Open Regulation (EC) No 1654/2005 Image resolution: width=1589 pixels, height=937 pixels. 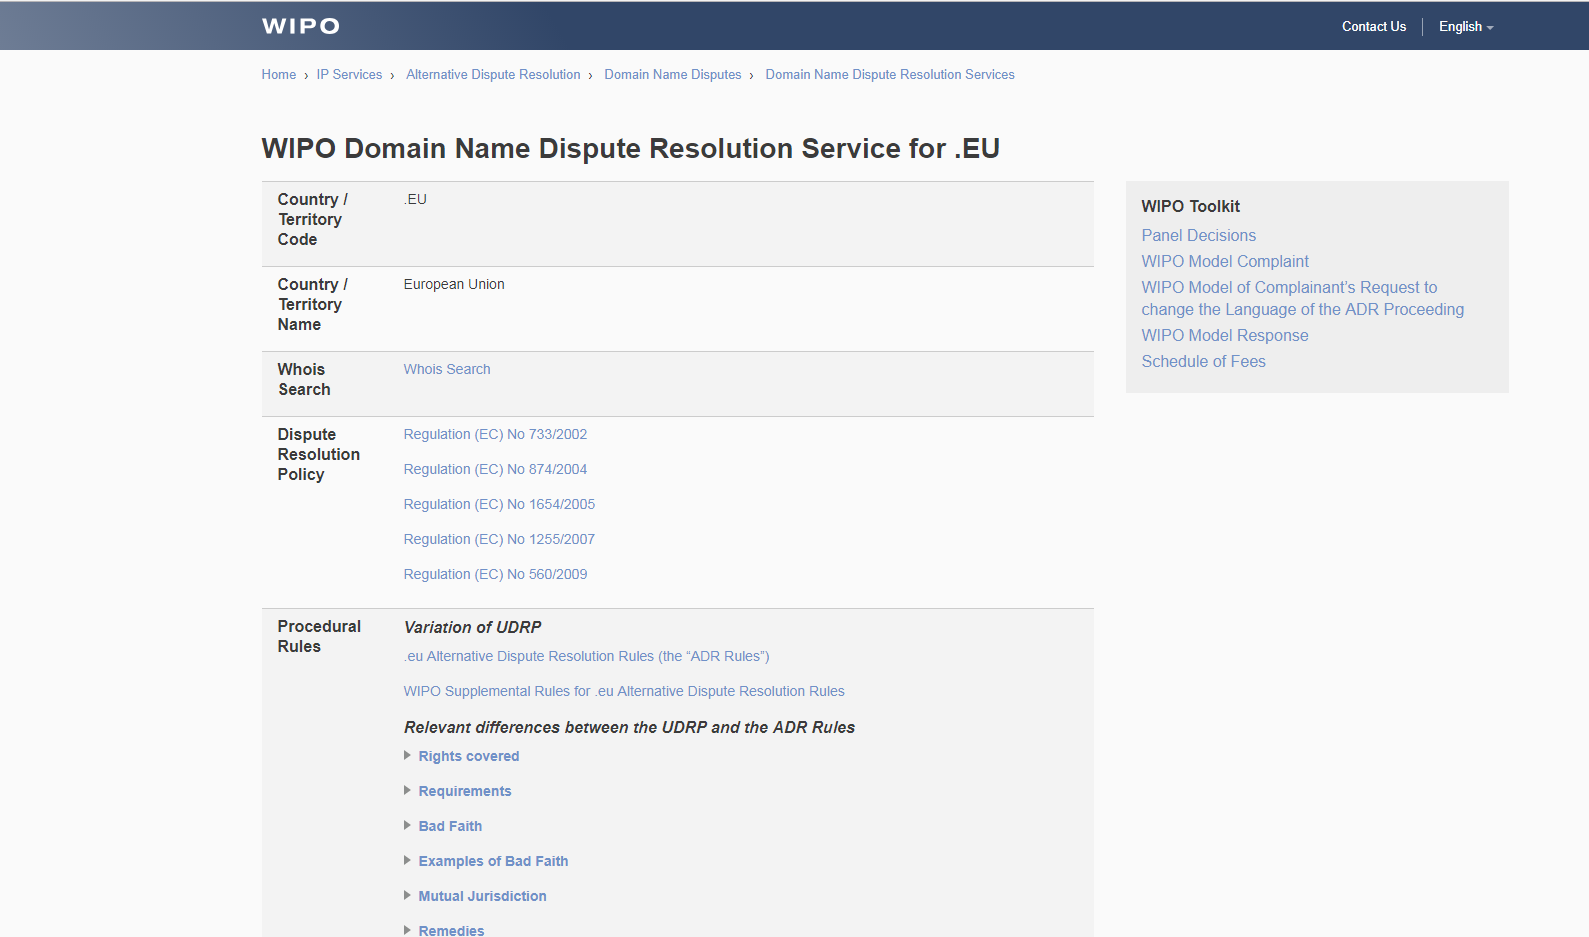coord(499,504)
